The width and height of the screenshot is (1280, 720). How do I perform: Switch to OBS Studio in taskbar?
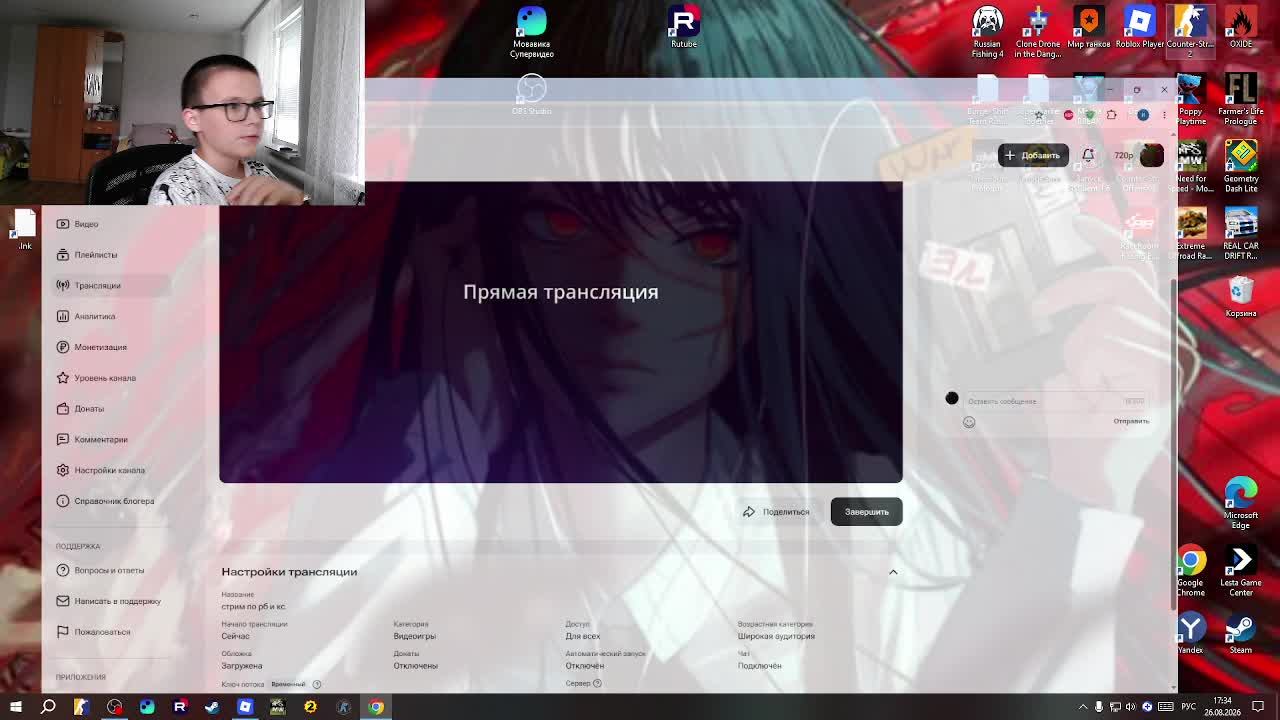(115, 707)
